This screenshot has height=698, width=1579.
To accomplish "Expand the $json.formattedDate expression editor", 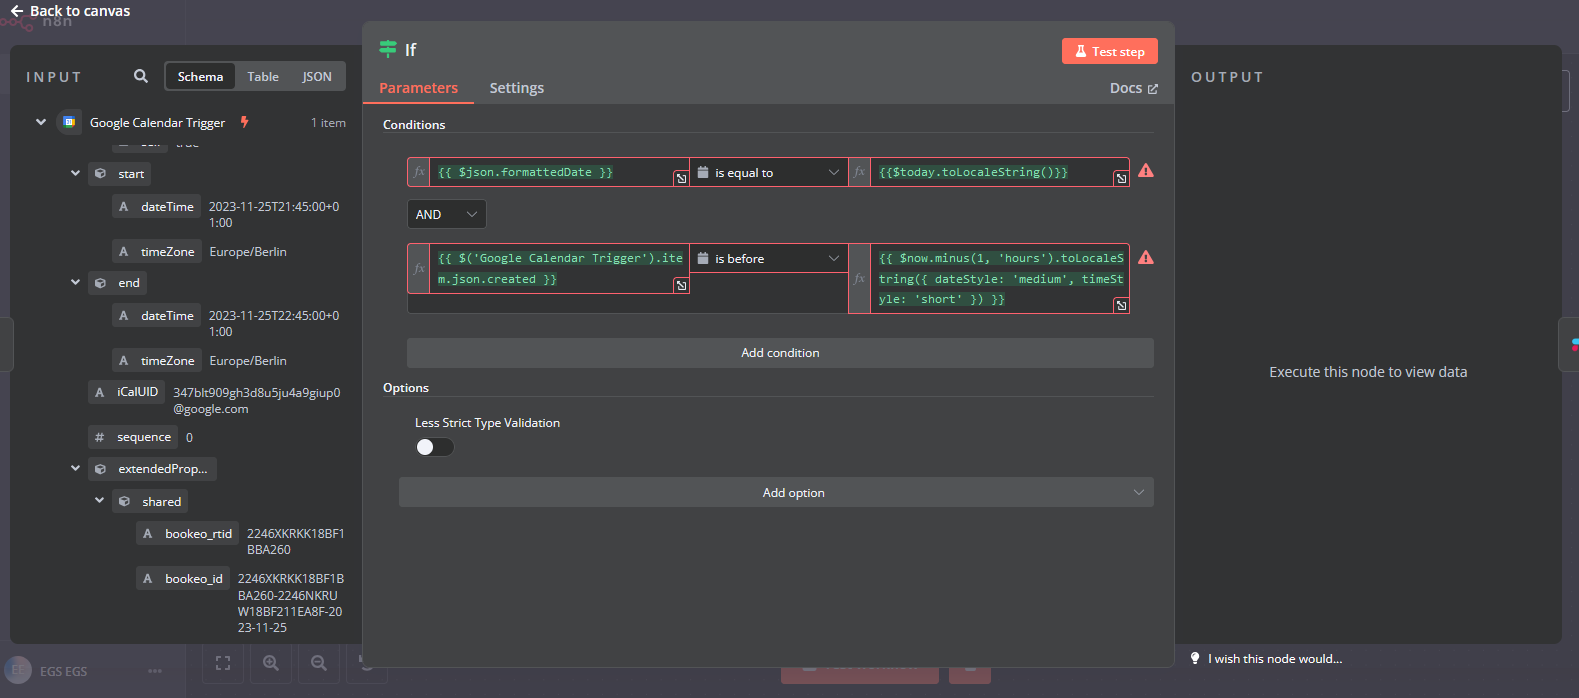I will click(681, 178).
